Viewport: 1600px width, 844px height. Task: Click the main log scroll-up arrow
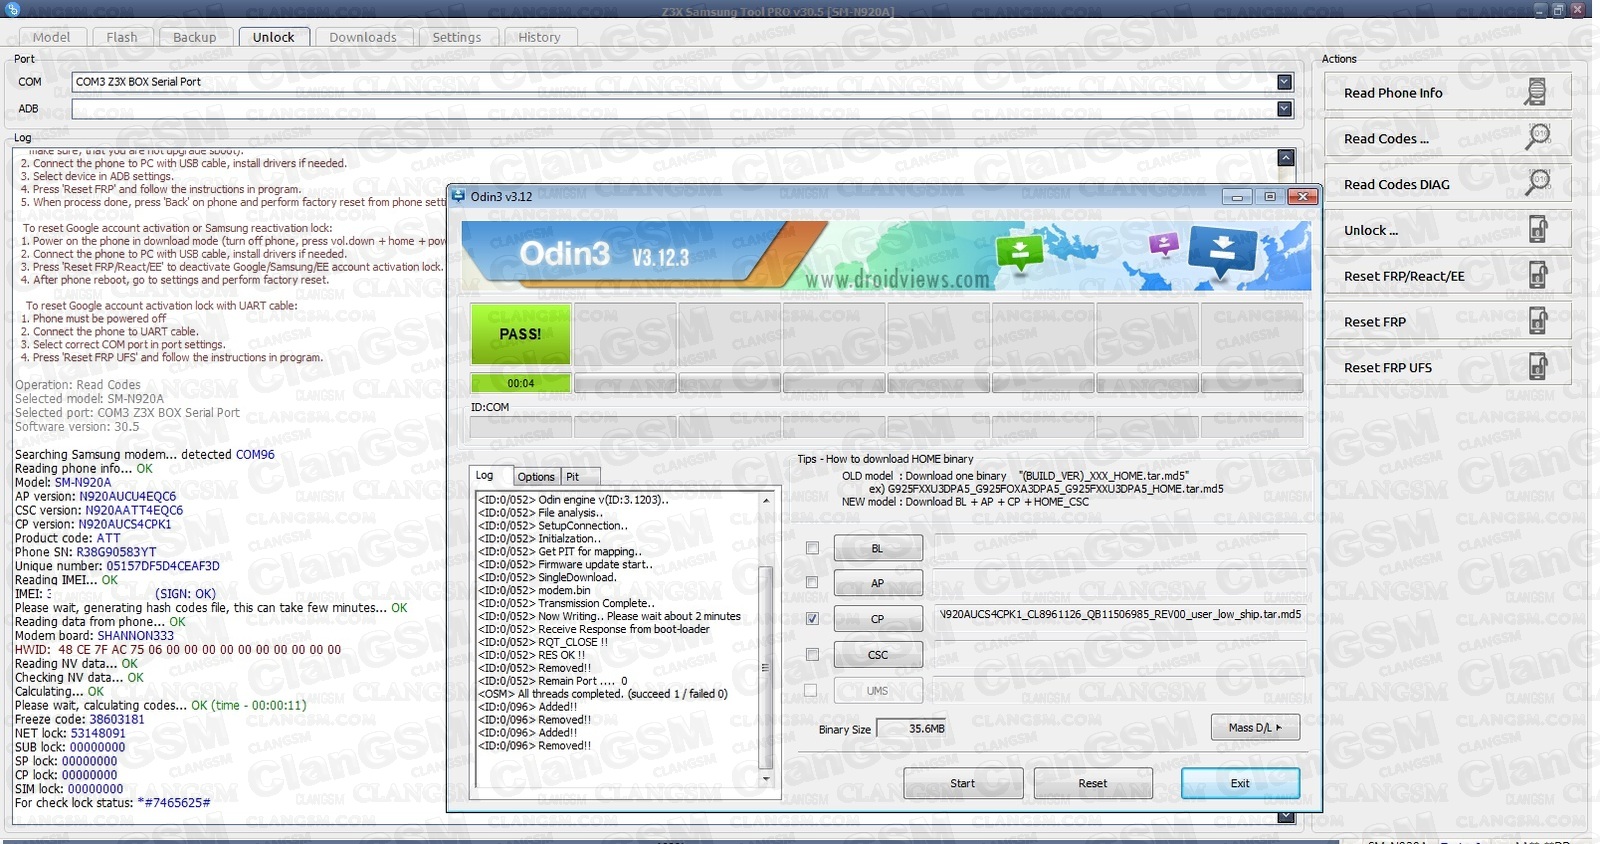[1286, 157]
